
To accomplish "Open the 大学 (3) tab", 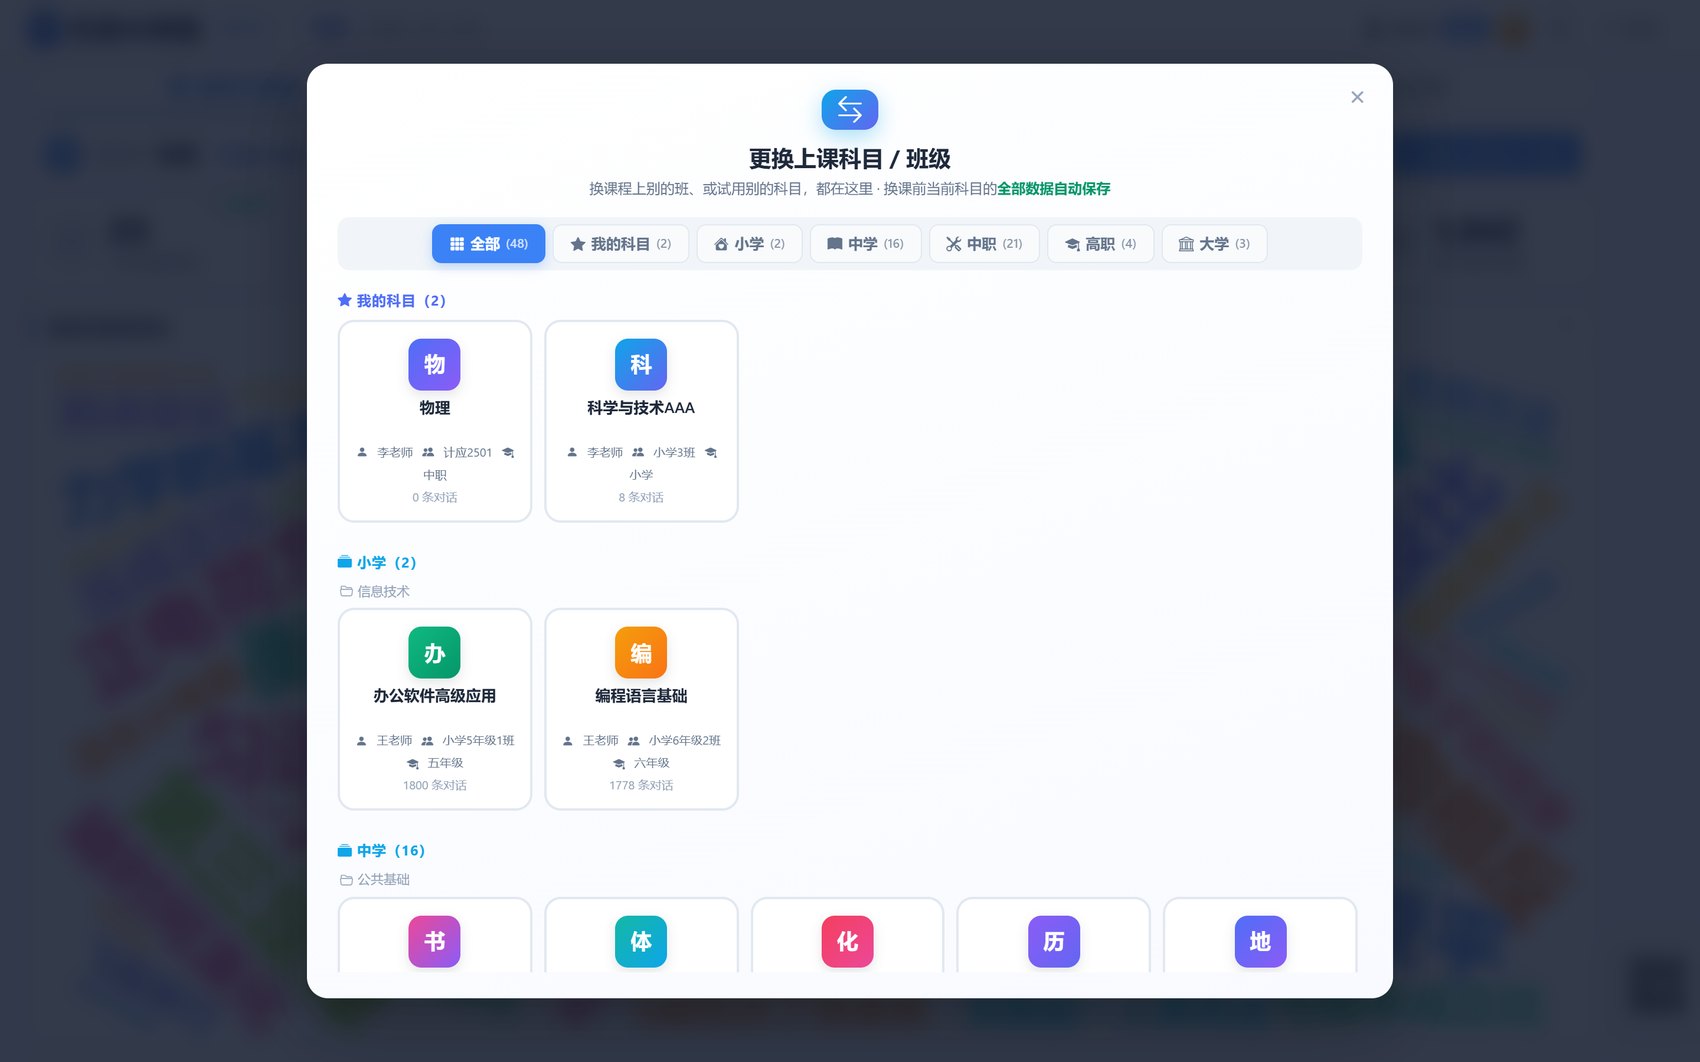I will [x=1214, y=244].
